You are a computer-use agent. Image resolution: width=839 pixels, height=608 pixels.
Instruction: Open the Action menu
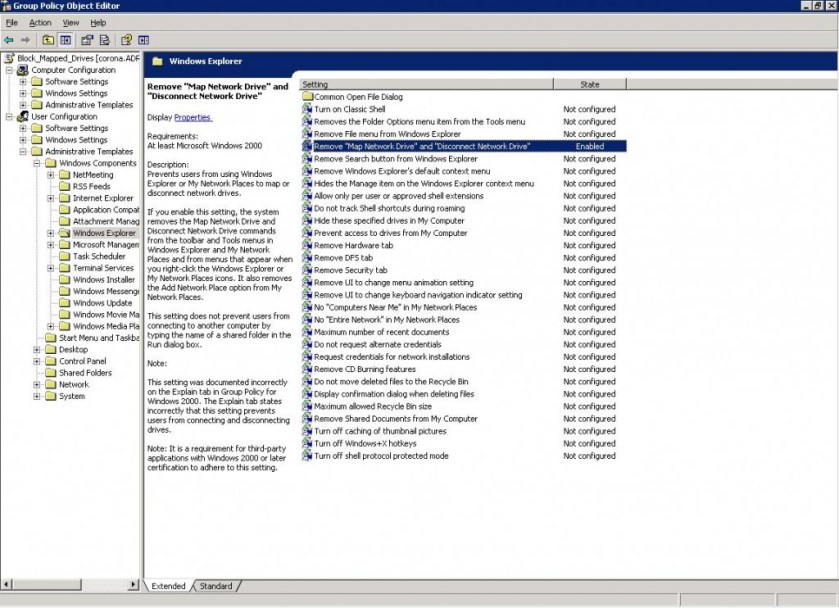tap(40, 22)
